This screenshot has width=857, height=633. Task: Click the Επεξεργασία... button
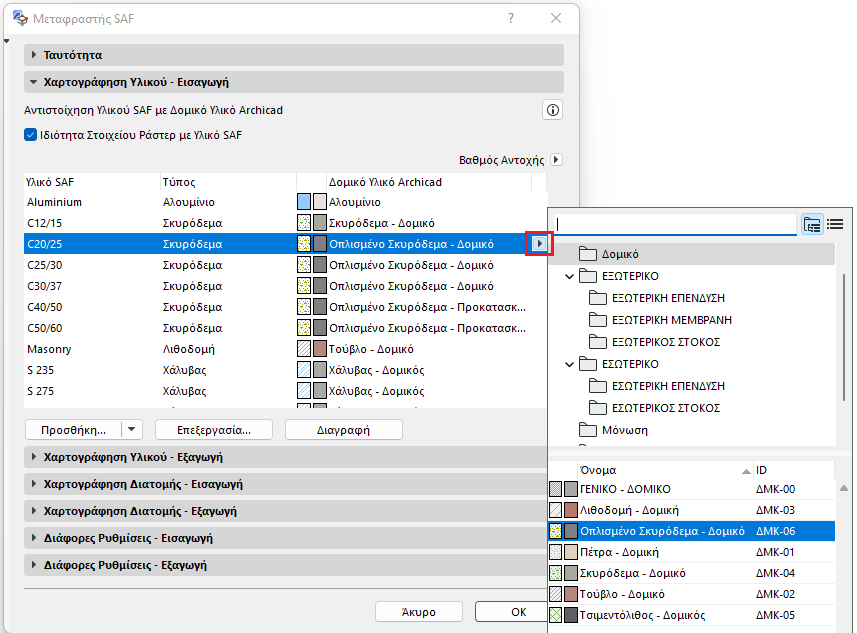[214, 430]
